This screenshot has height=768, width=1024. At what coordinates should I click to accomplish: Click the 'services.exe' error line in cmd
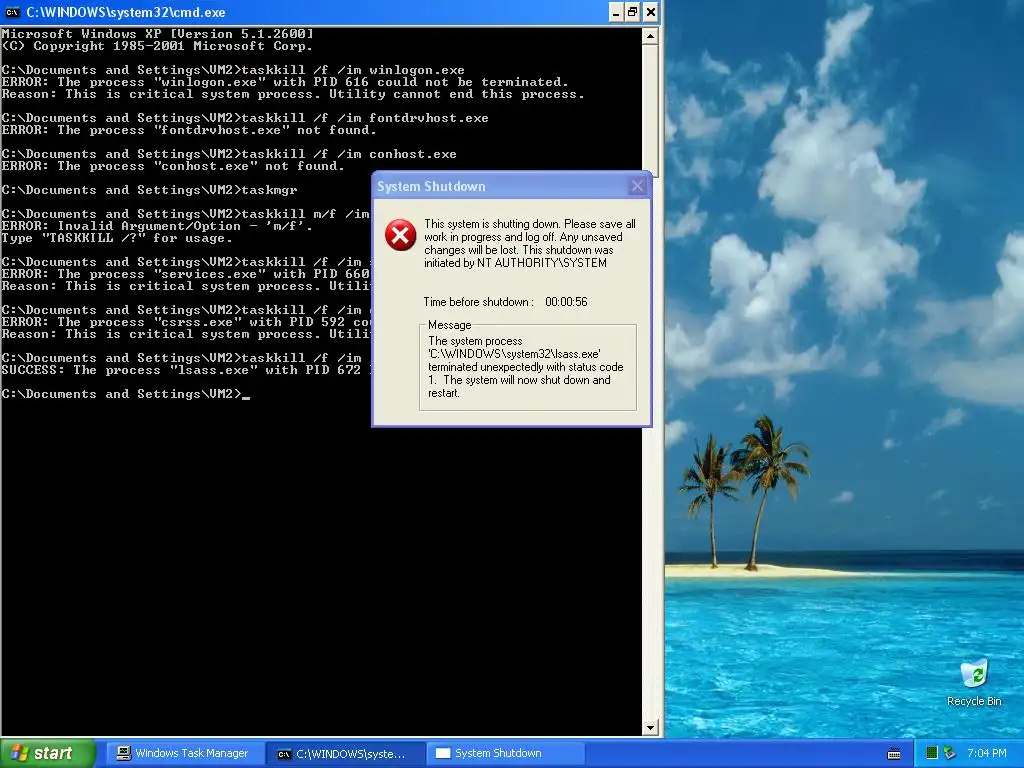186,274
